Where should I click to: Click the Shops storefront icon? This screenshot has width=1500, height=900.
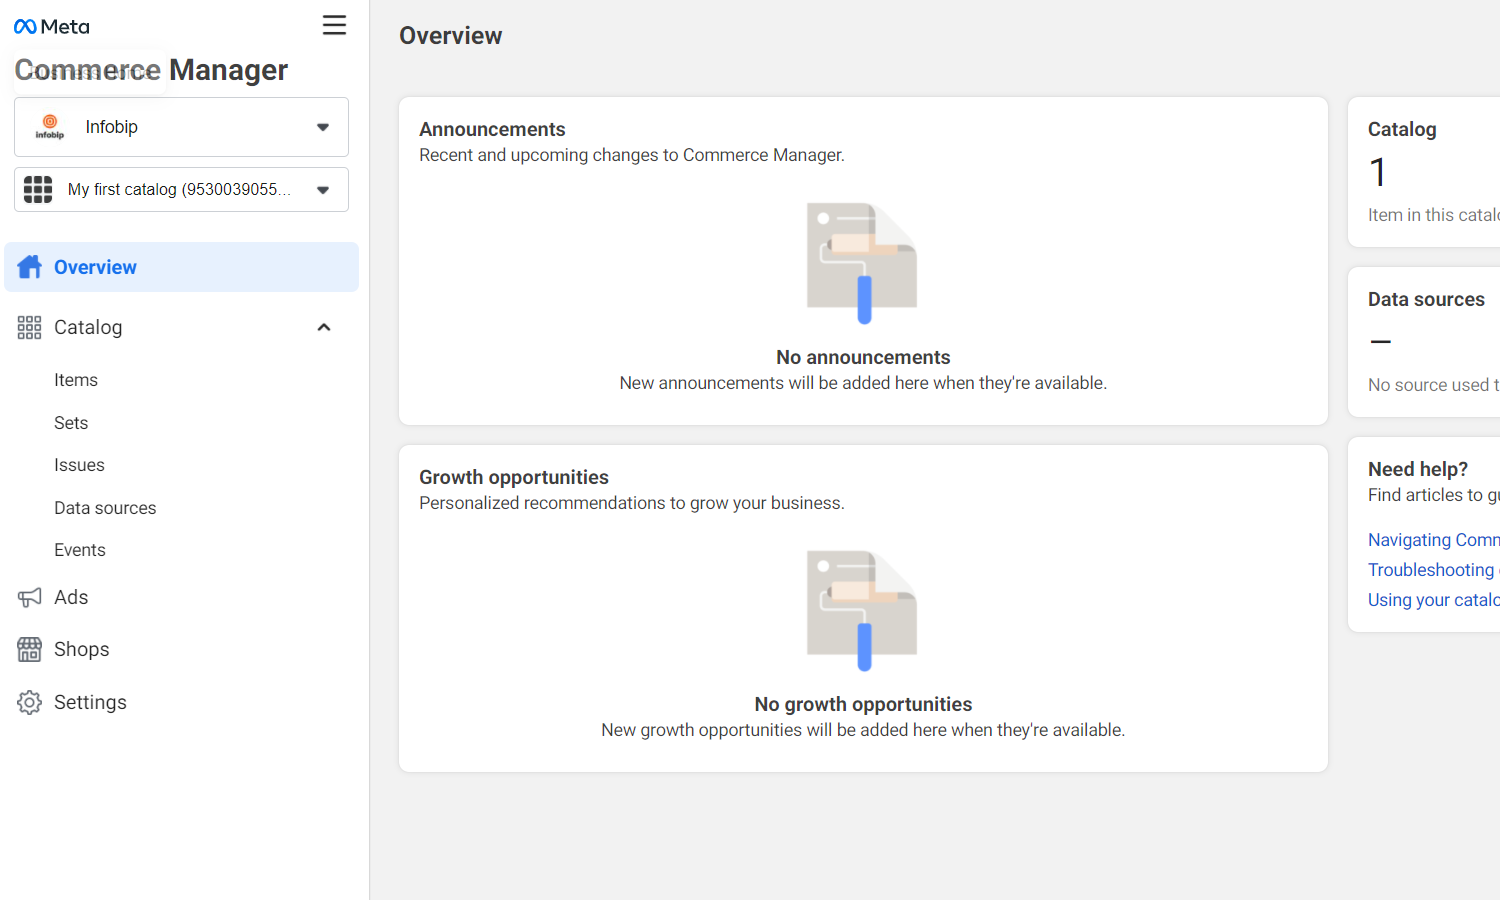pos(29,649)
